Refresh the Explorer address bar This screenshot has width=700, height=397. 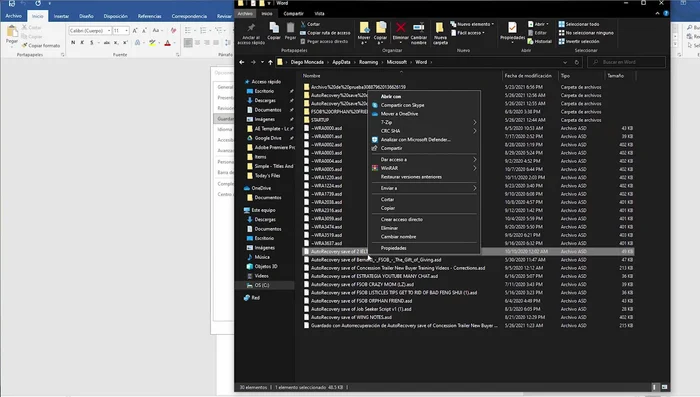(576, 62)
